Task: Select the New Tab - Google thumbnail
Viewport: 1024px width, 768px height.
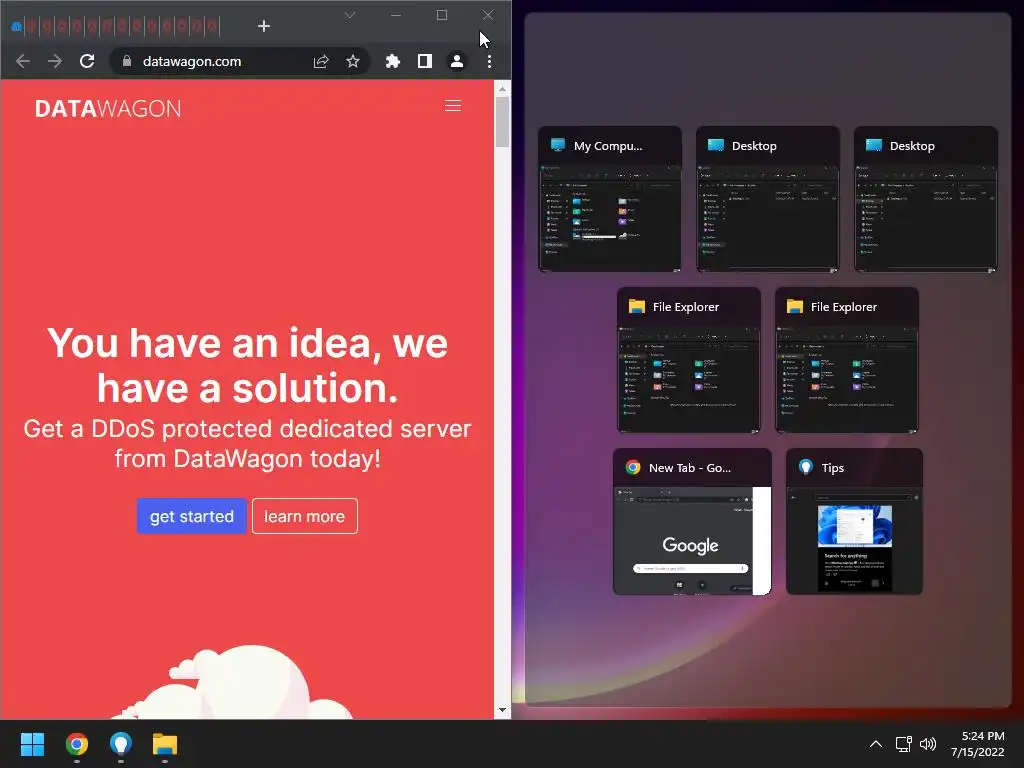Action: [692, 521]
